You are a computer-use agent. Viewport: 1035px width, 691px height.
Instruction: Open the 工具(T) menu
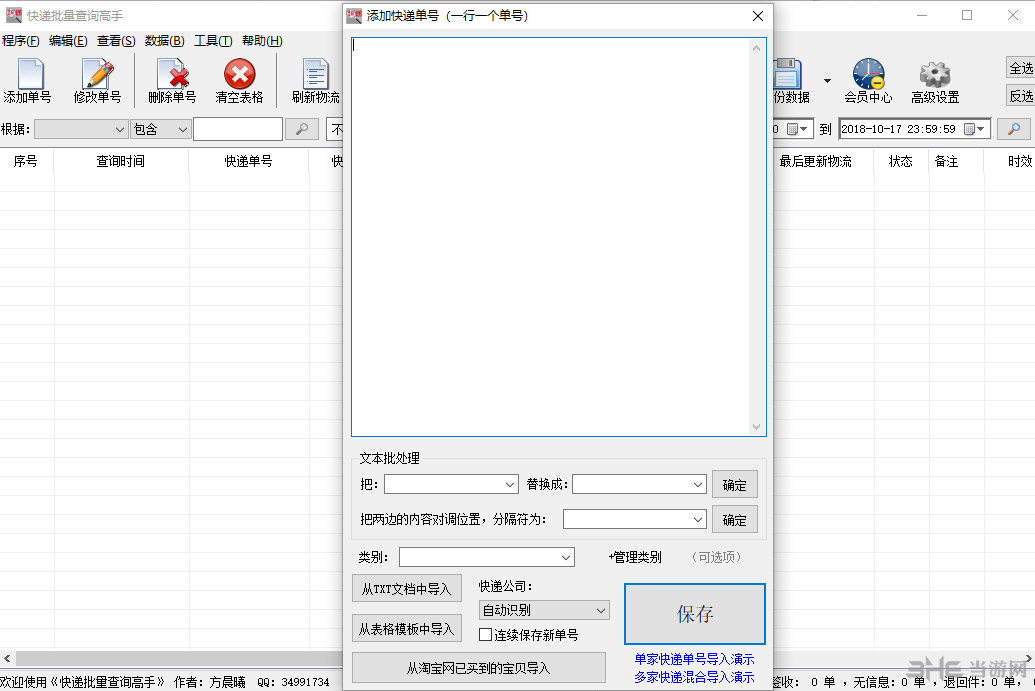213,41
